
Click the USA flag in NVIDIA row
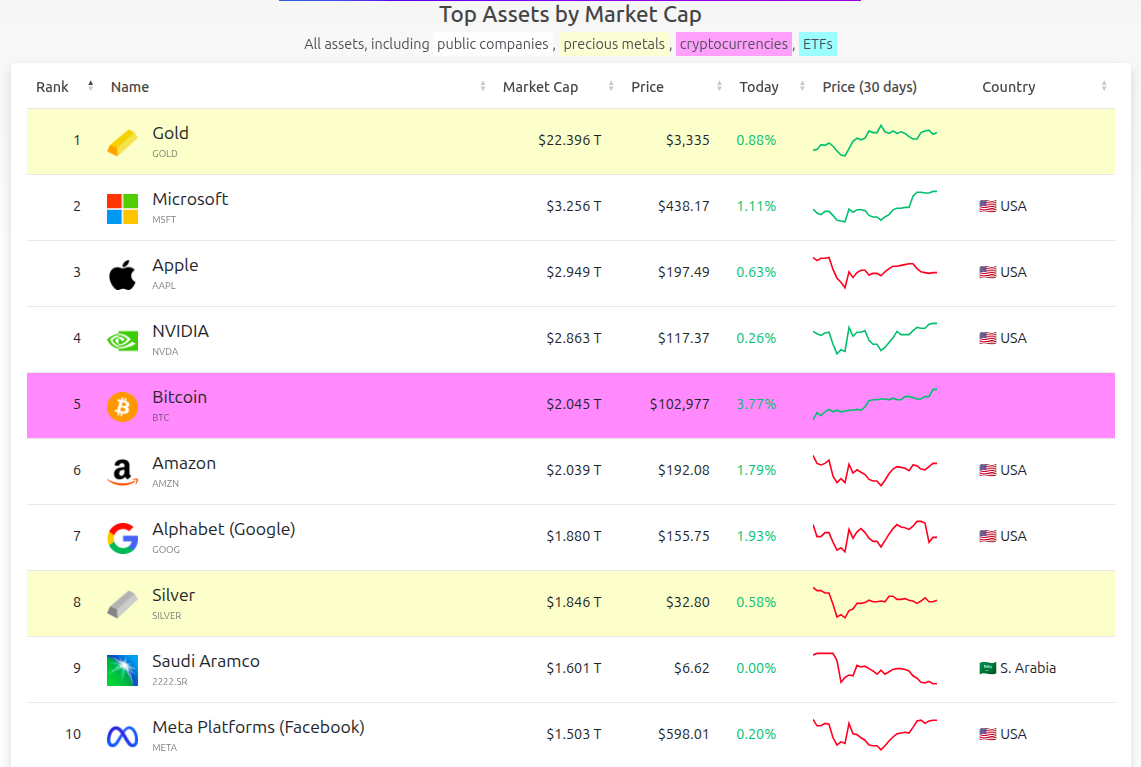coord(987,338)
